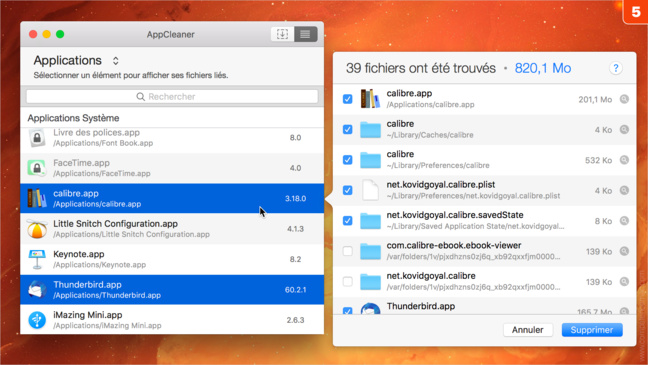Click the Little Snitch app icon

(37, 229)
